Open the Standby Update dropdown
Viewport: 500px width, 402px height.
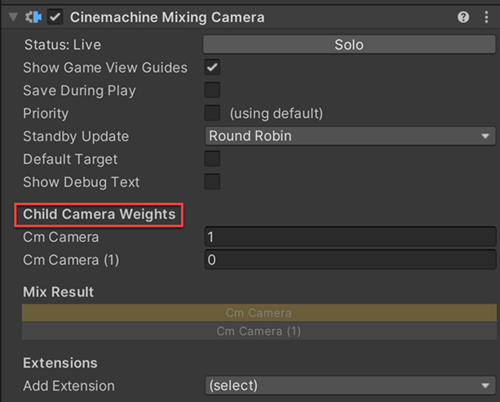pyautogui.click(x=350, y=136)
